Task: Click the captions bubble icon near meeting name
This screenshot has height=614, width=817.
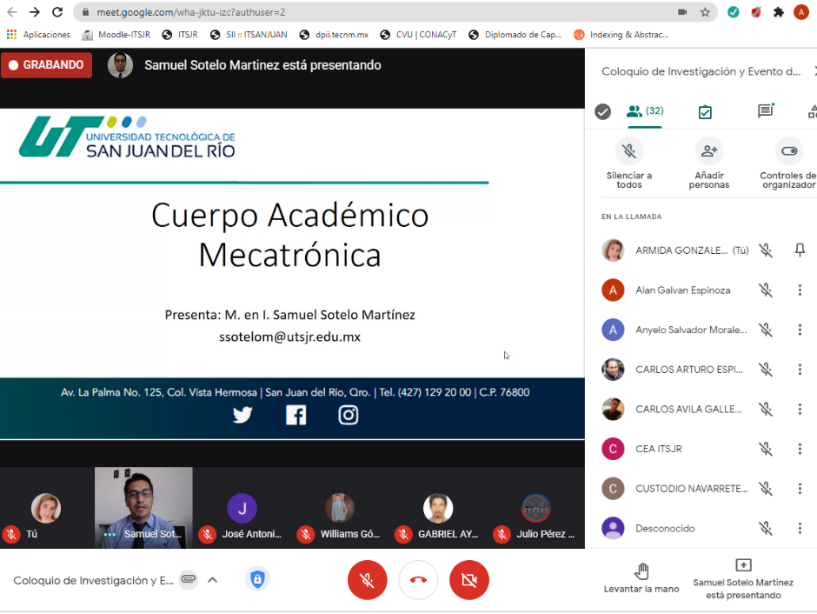Action: point(188,580)
